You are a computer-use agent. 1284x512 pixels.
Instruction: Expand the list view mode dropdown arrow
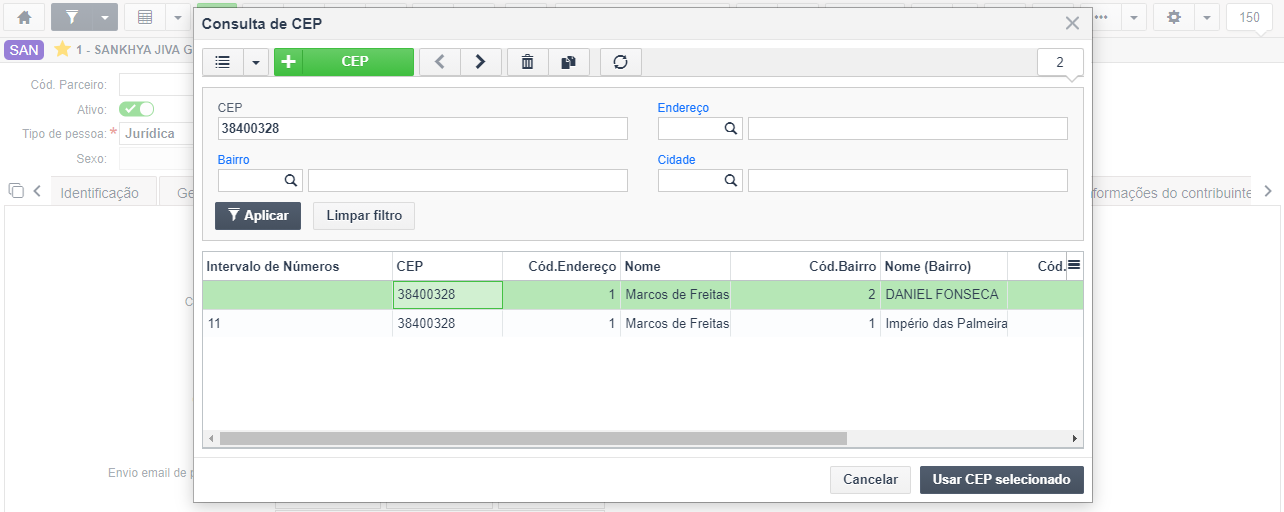click(x=255, y=62)
